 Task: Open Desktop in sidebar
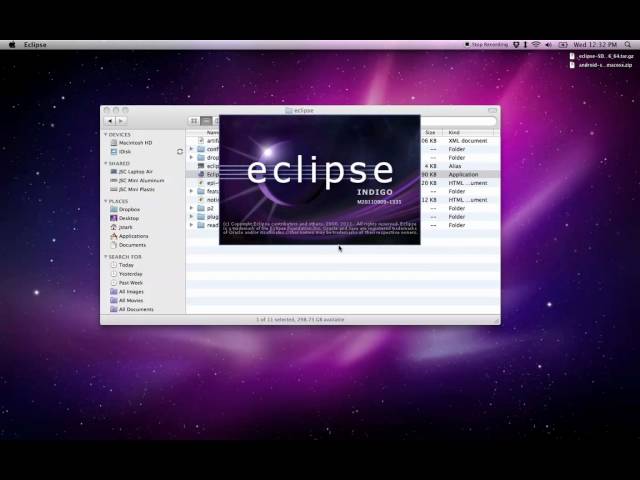point(124,218)
